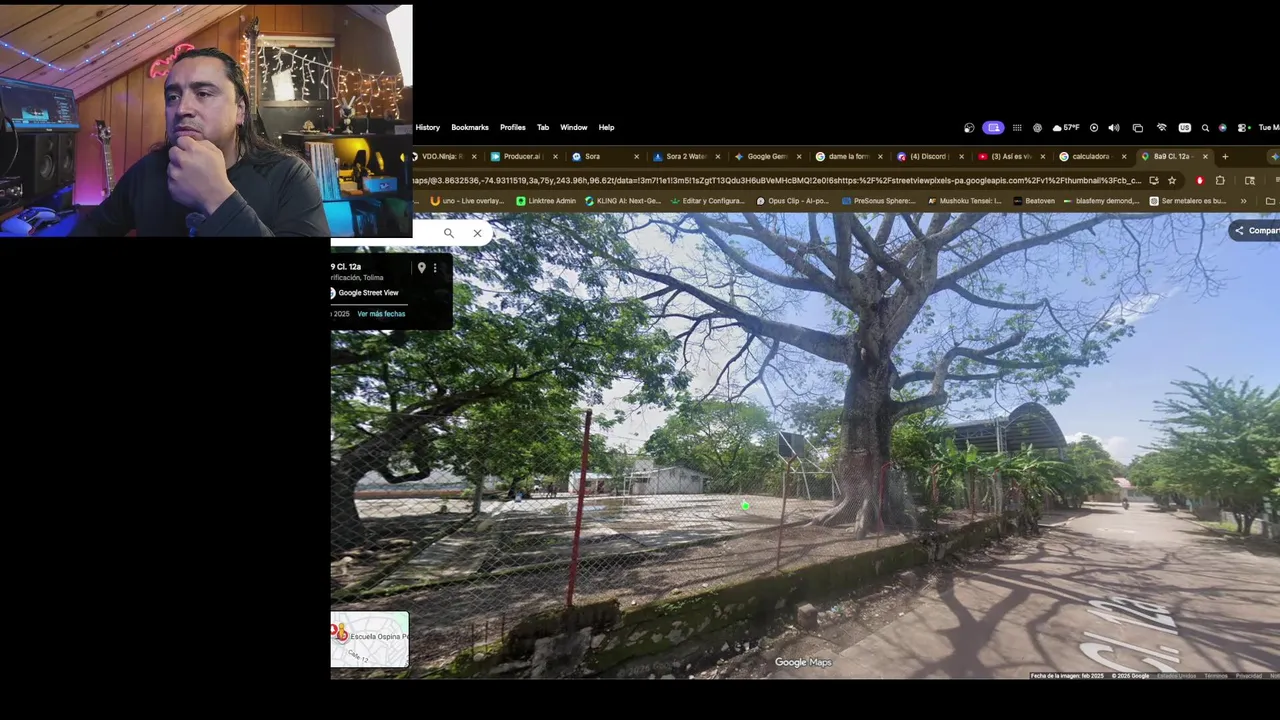This screenshot has height=720, width=1280.
Task: Open the three-dot menu in address card
Action: (435, 268)
